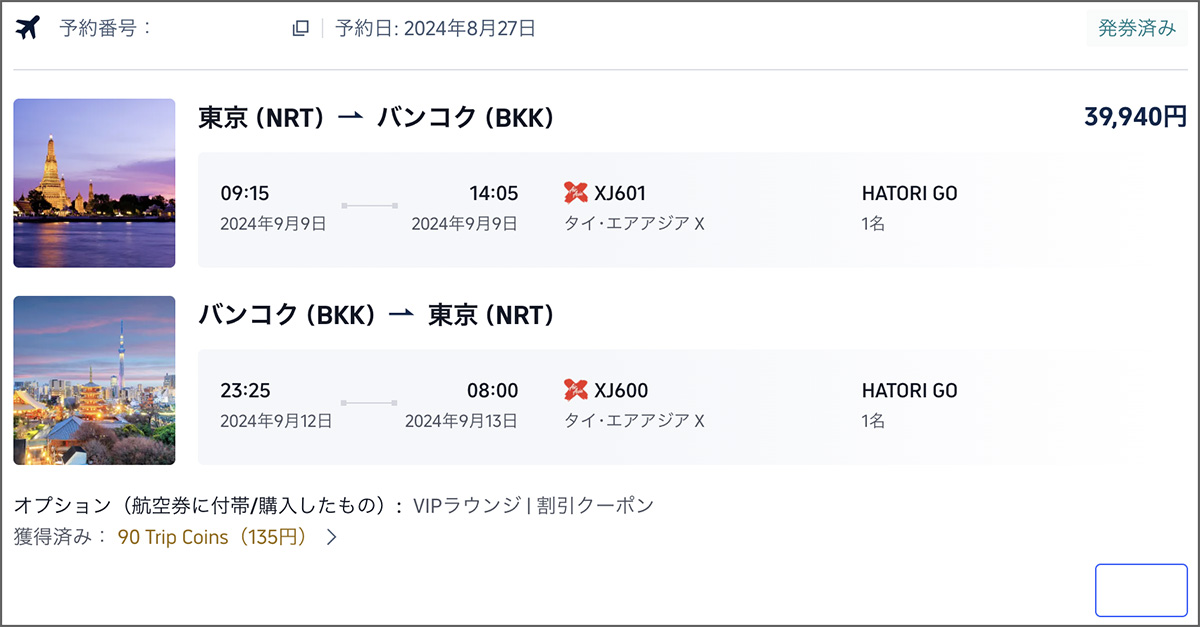The height and width of the screenshot is (627, 1200).
Task: Click the バンコク (BKK) → 東京 (NRT) route title
Action: tap(376, 315)
